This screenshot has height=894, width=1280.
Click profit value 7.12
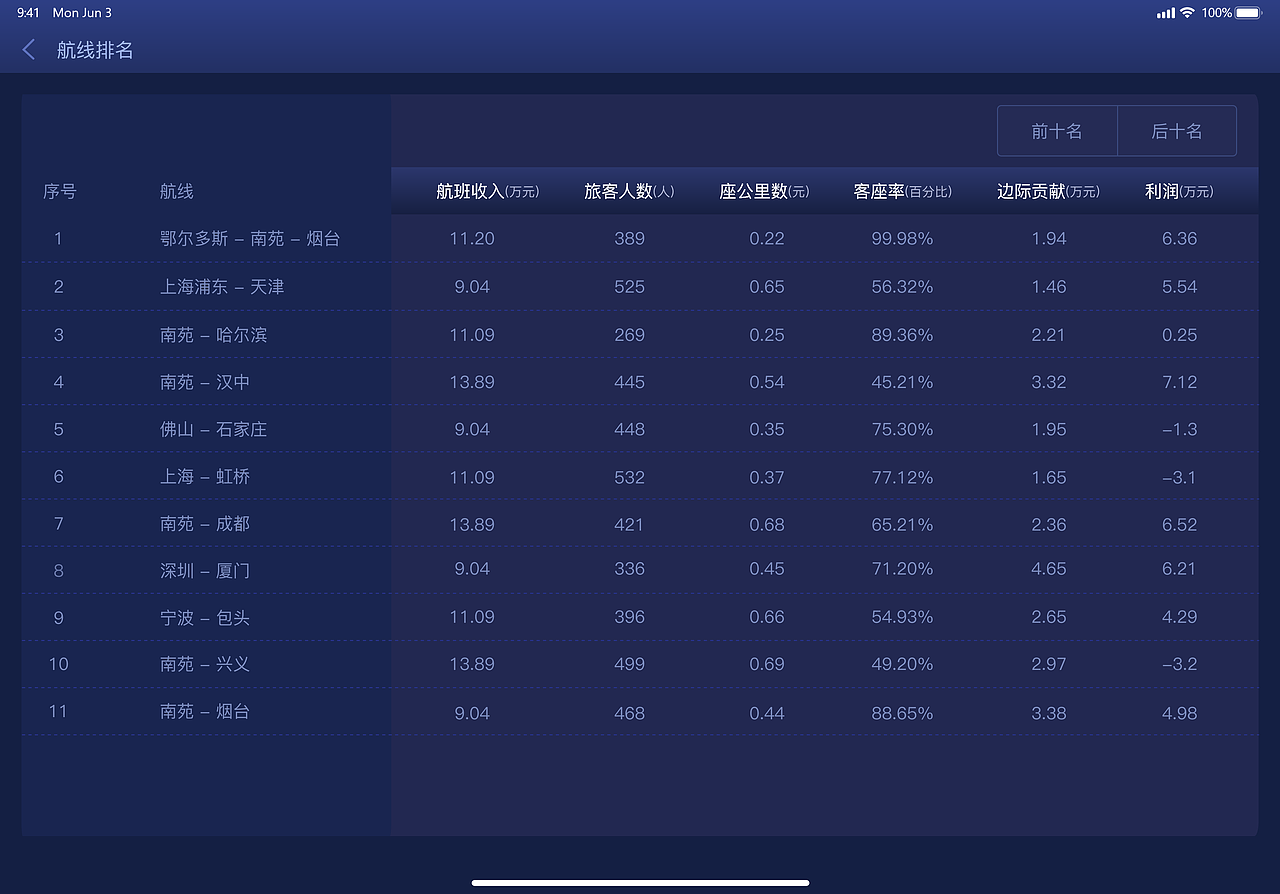1179,382
